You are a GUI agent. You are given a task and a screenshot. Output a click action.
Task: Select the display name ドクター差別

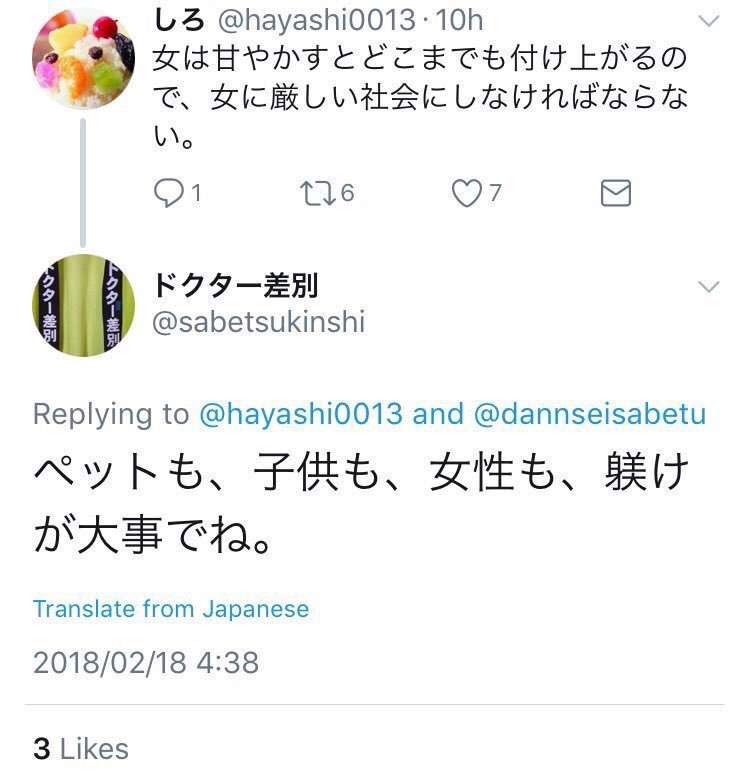tap(236, 285)
